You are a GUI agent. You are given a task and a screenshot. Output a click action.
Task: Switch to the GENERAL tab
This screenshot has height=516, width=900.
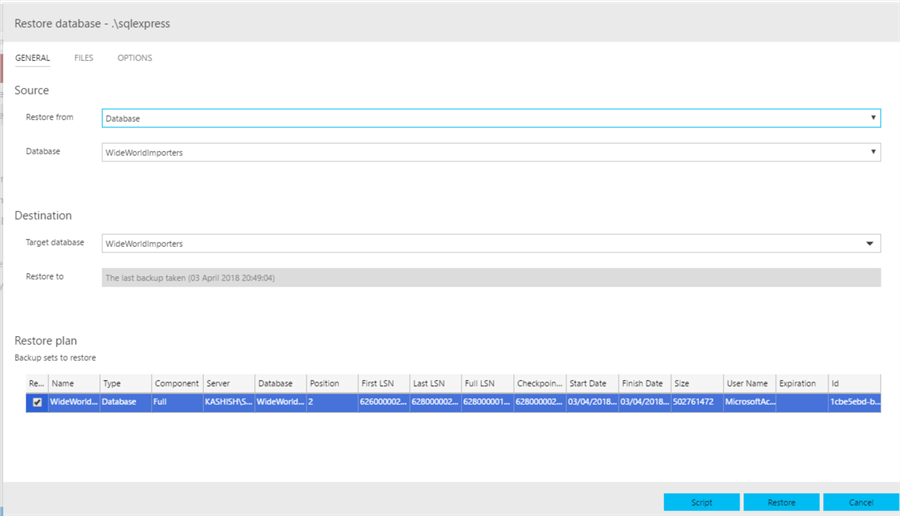click(32, 58)
